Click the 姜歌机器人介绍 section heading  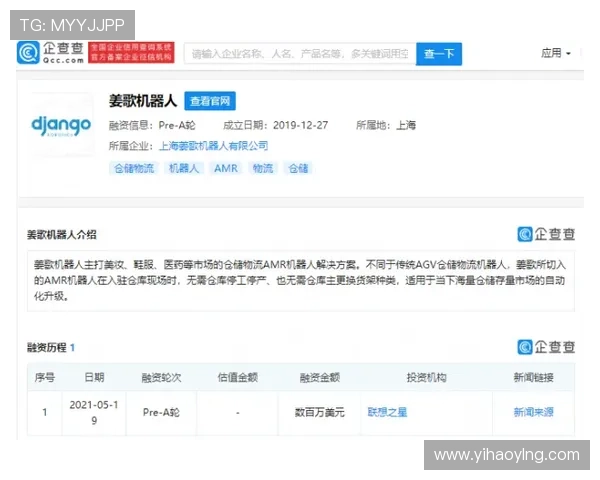(x=62, y=235)
